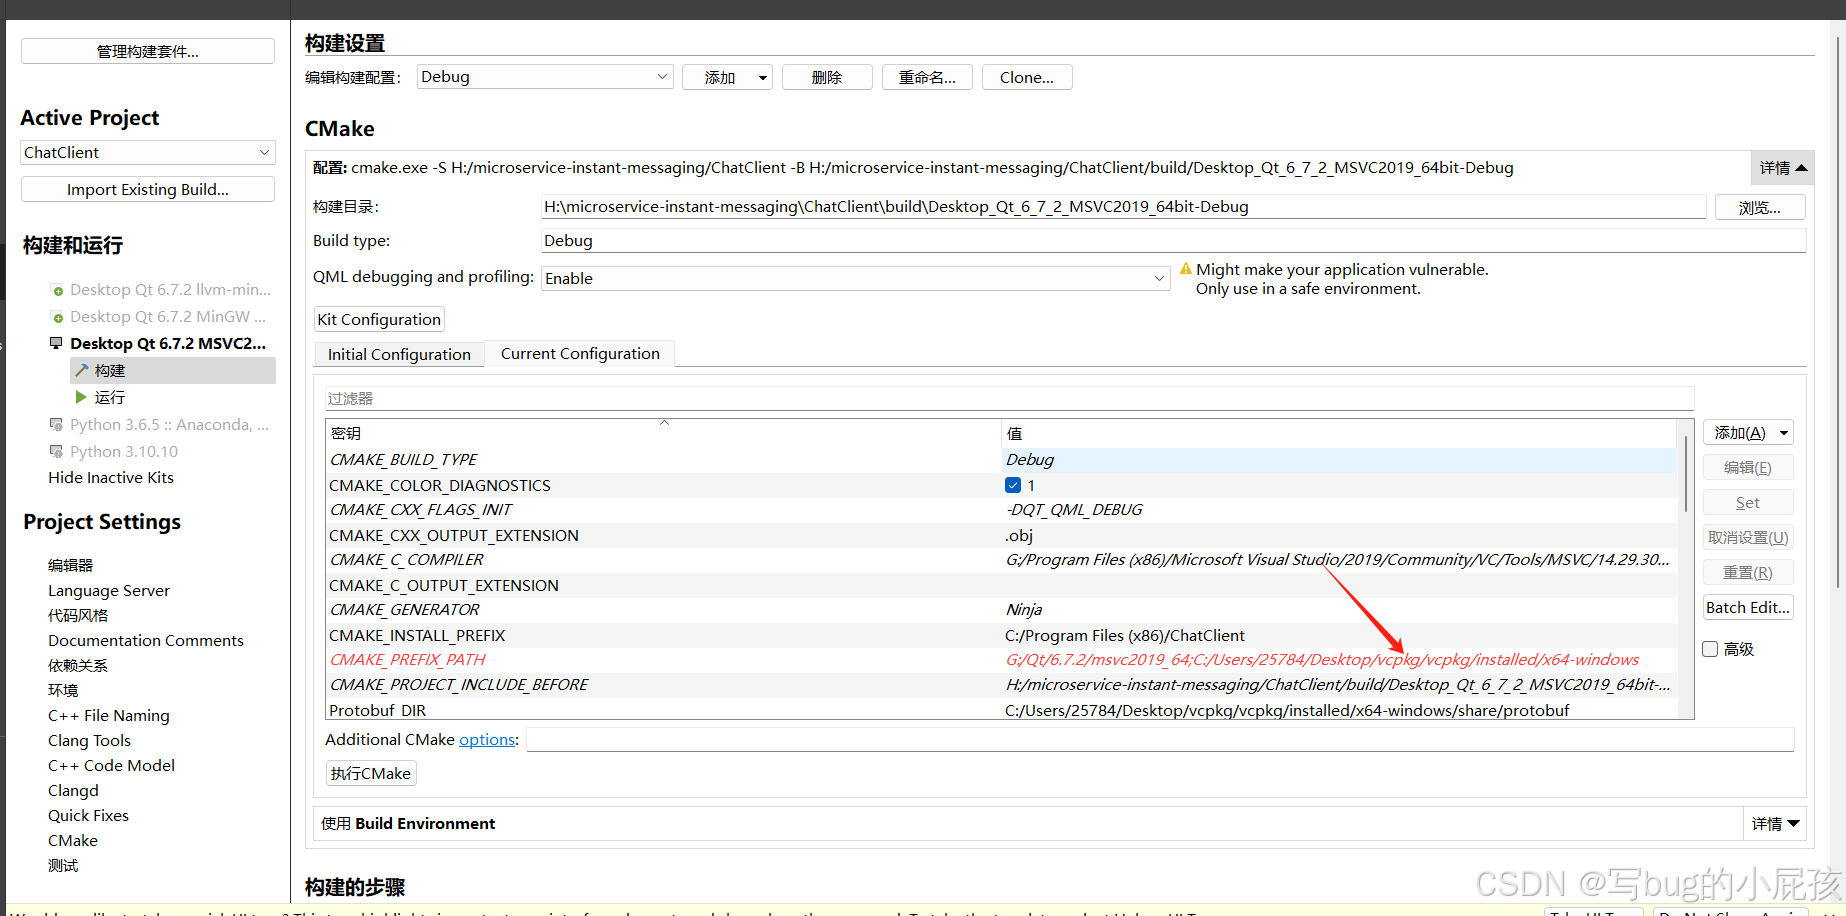The width and height of the screenshot is (1846, 916).
Task: Open the Debug build configuration dropdown
Action: 544,76
